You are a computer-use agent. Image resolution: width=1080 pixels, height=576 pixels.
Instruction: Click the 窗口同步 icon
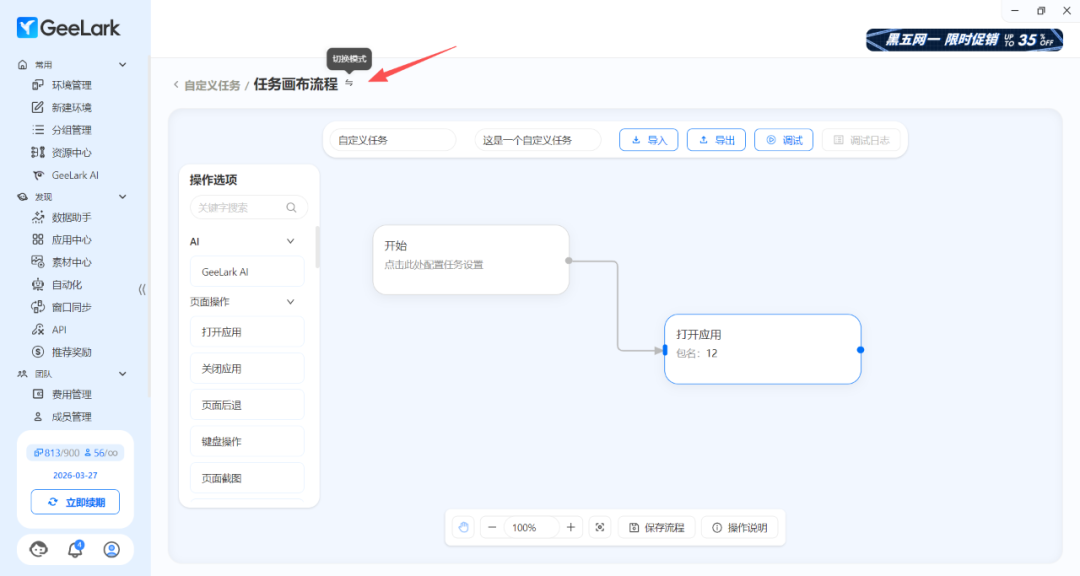point(38,307)
